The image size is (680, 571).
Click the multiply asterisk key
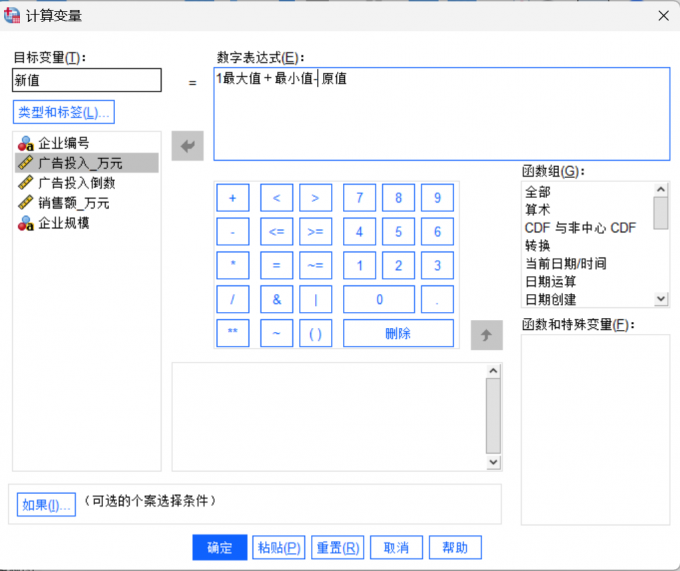[233, 265]
